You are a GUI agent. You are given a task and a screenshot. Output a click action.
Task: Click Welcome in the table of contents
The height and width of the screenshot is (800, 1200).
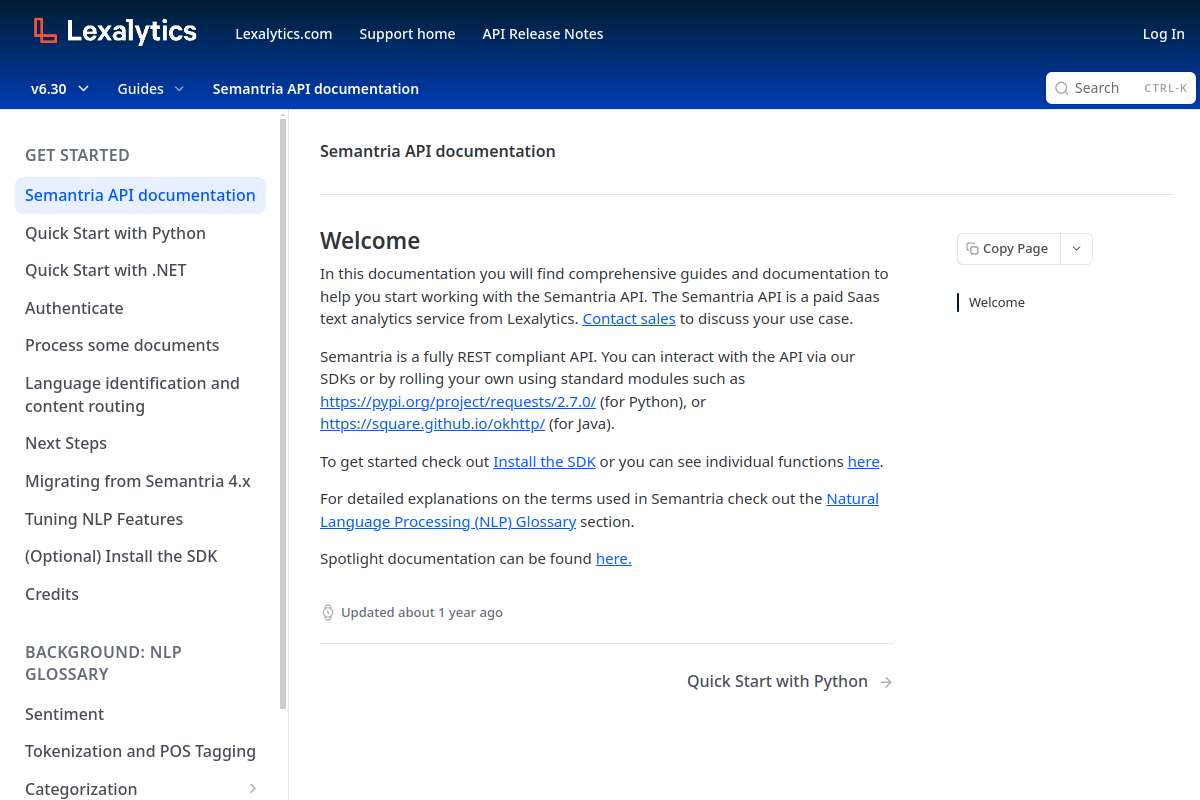click(x=997, y=303)
